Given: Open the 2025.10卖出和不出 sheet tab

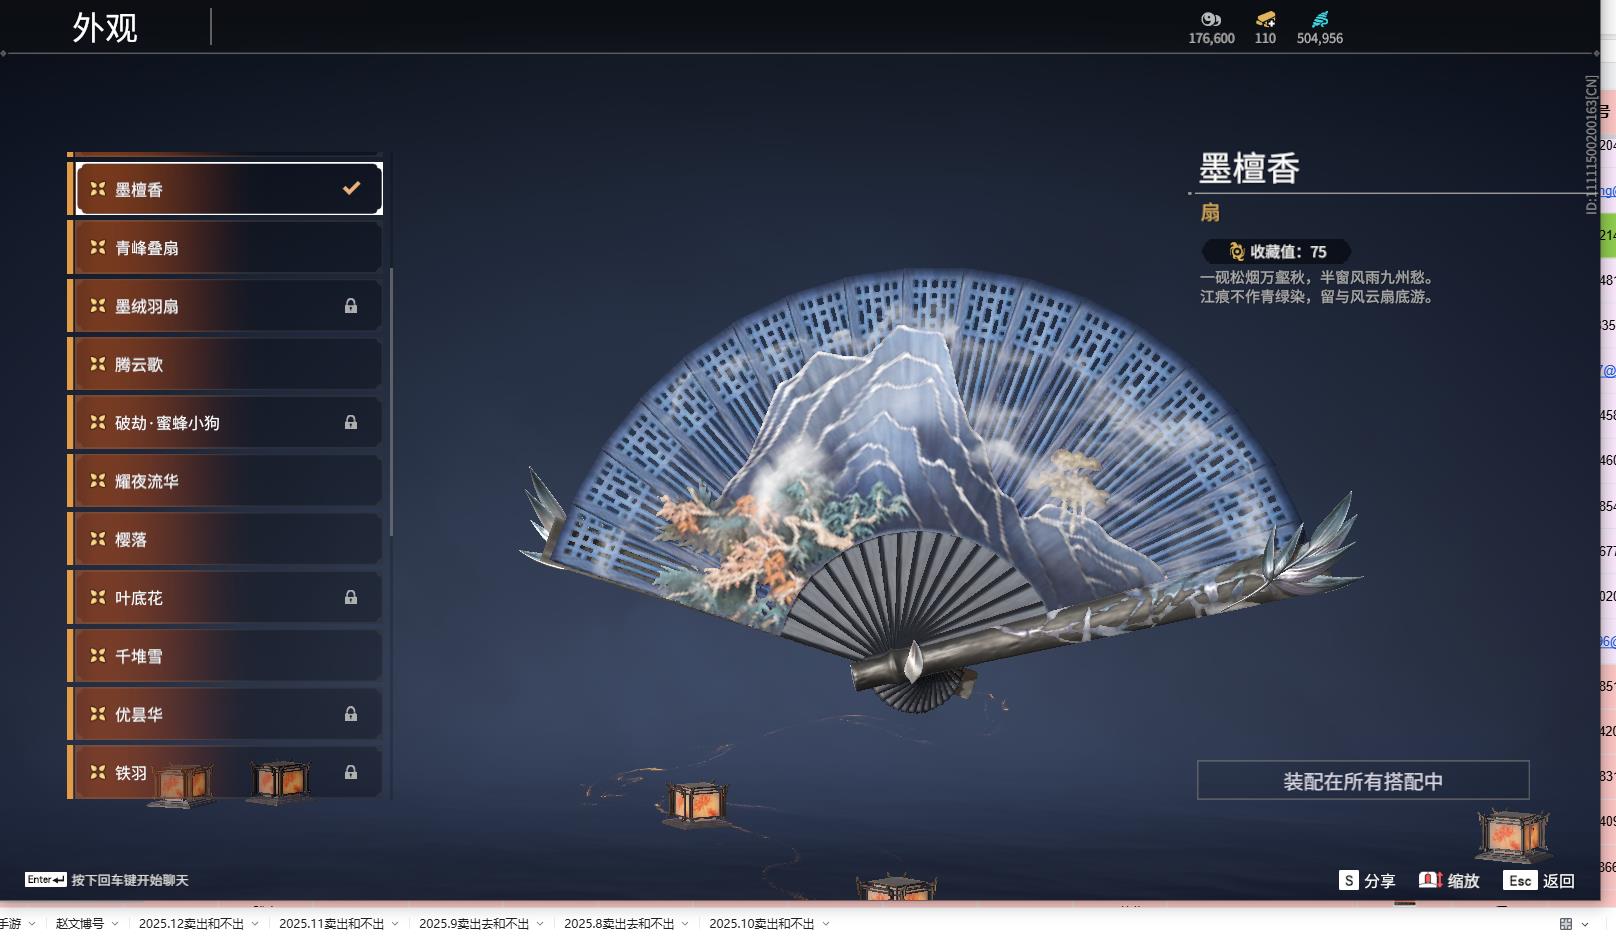Looking at the screenshot, I should 762,924.
